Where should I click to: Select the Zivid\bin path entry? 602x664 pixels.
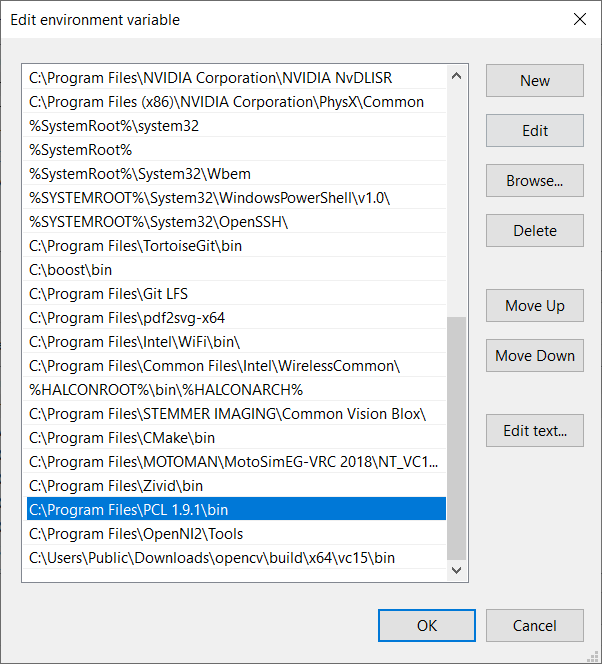pos(236,486)
